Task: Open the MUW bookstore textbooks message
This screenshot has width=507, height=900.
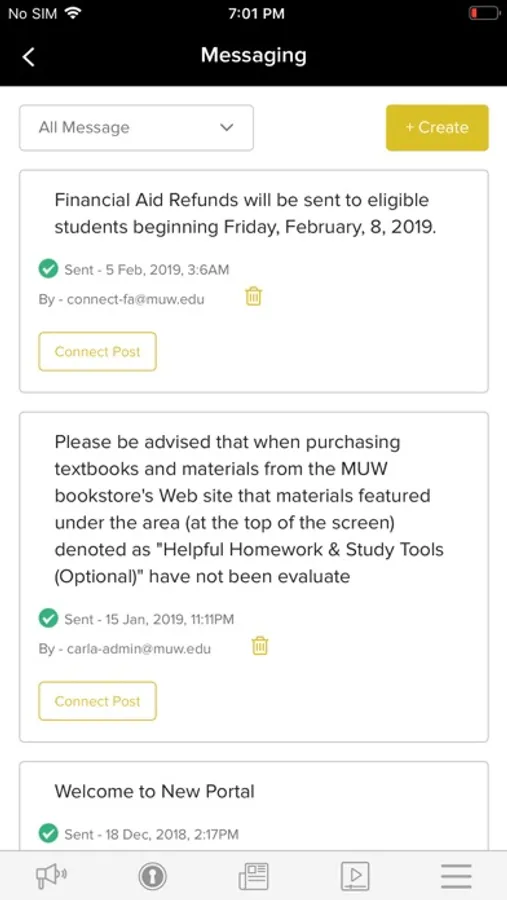Action: pyautogui.click(x=249, y=509)
